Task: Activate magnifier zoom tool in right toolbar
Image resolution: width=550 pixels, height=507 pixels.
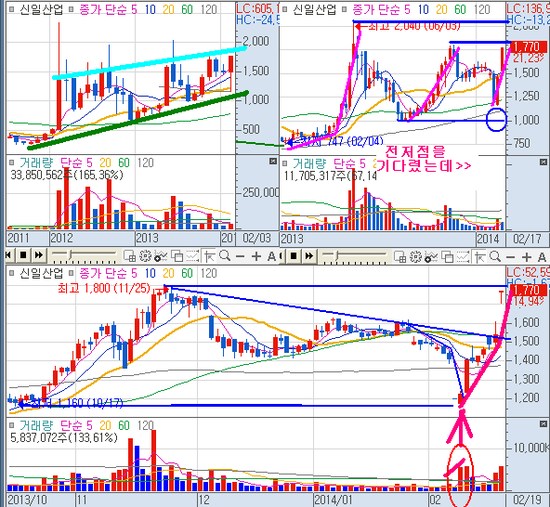Action: tap(495, 256)
